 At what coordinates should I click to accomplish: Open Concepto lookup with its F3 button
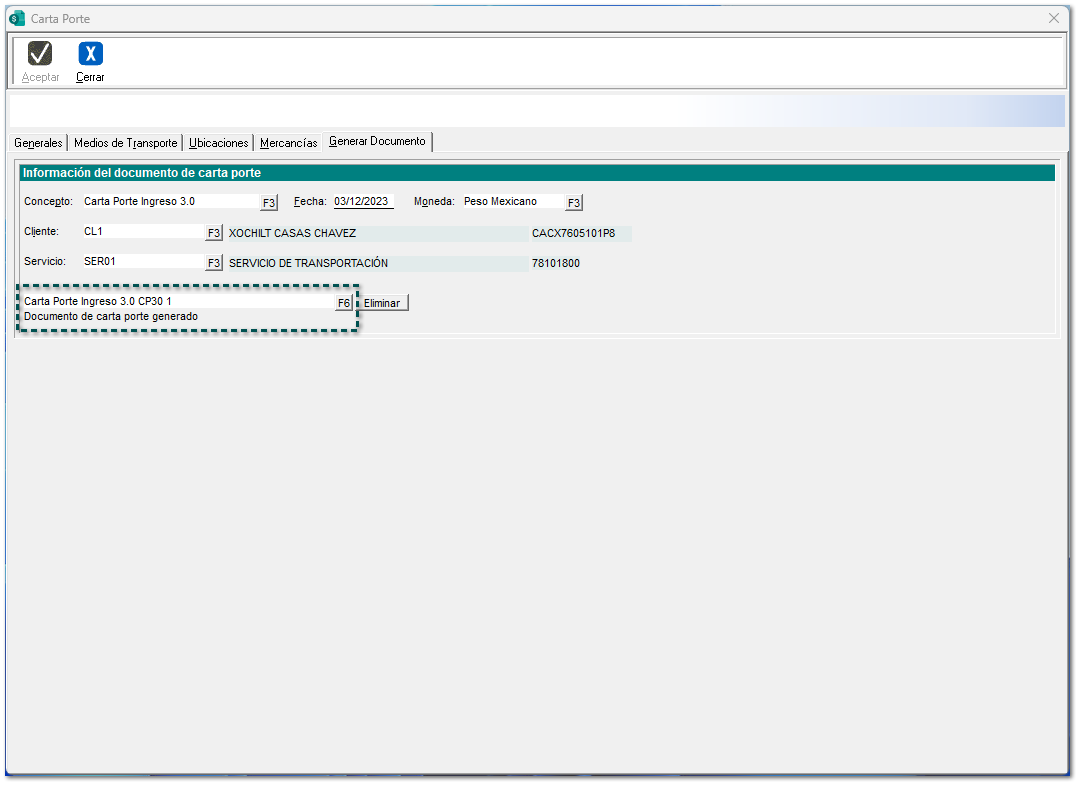[x=269, y=203]
